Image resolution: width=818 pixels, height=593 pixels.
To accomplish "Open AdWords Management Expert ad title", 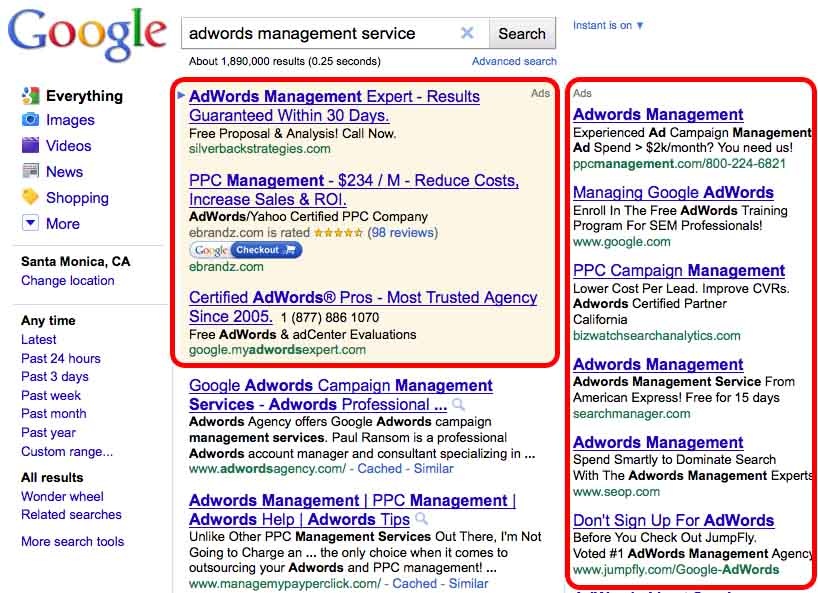I will tap(334, 106).
